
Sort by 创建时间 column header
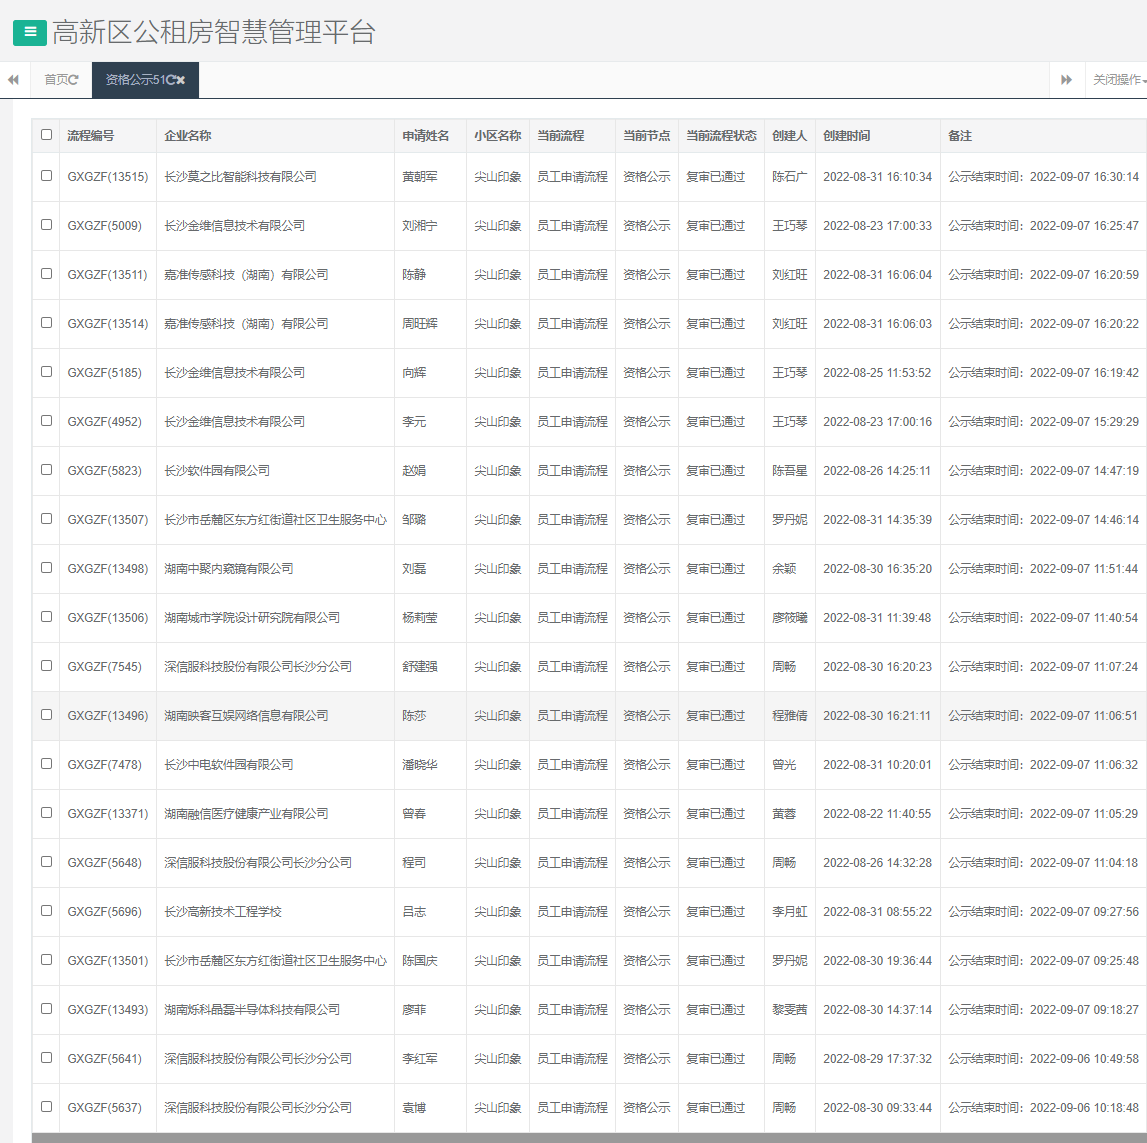[846, 136]
